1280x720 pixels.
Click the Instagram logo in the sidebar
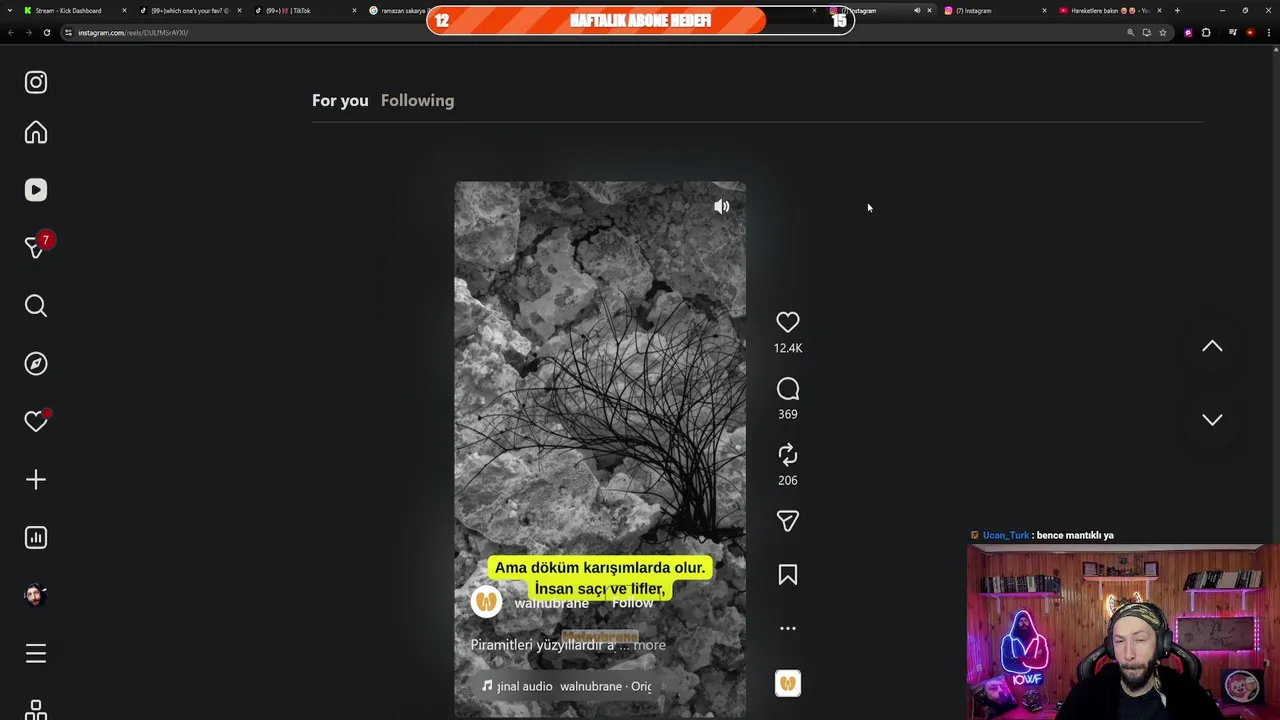36,82
